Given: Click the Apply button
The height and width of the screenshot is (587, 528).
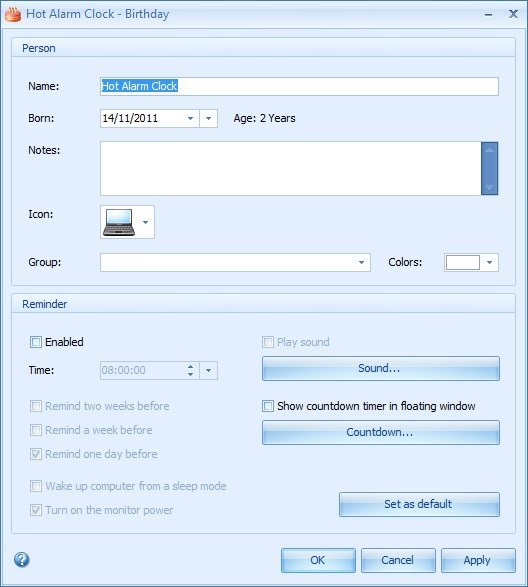Looking at the screenshot, I should point(478,560).
